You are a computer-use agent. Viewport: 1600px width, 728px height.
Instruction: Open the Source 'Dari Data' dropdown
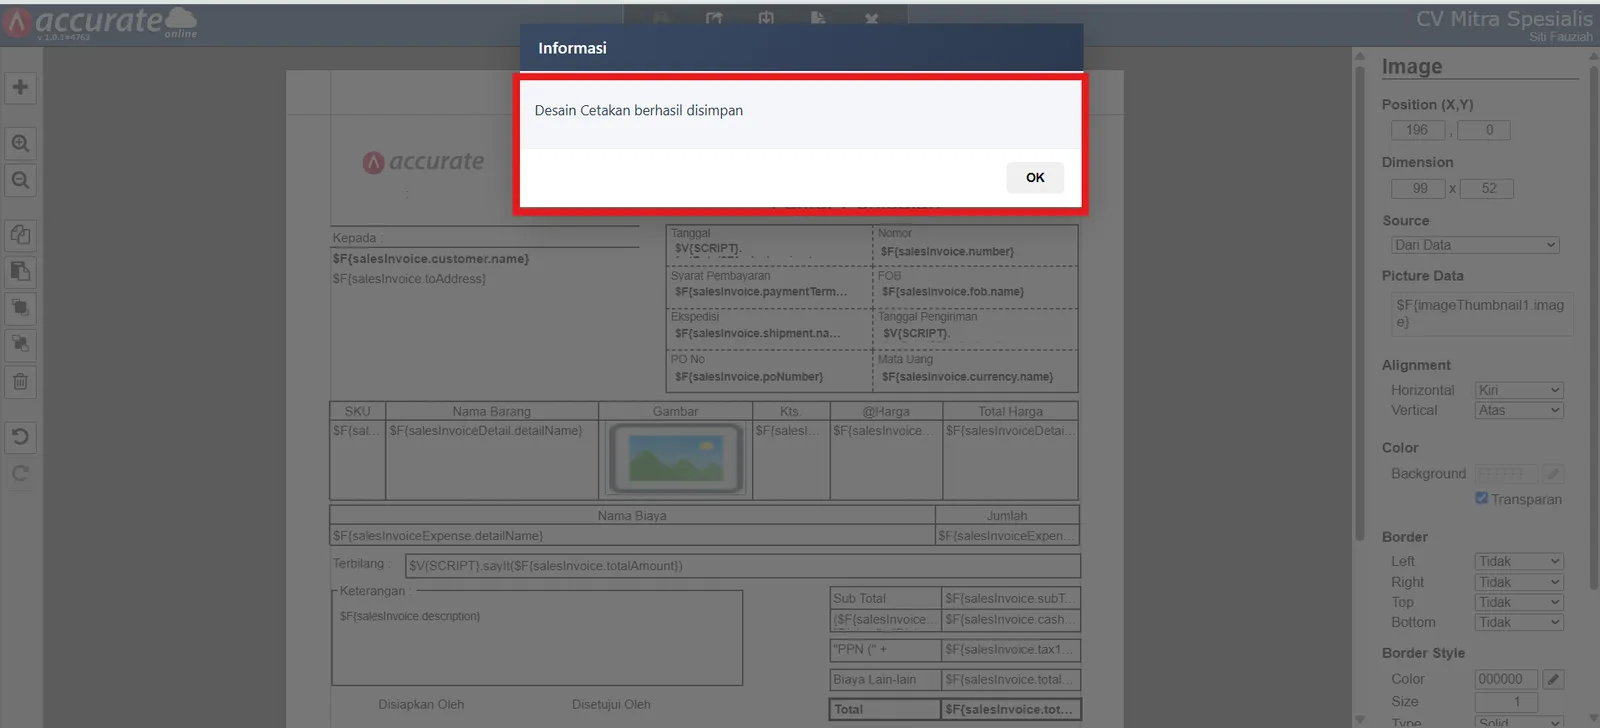[x=1475, y=245]
